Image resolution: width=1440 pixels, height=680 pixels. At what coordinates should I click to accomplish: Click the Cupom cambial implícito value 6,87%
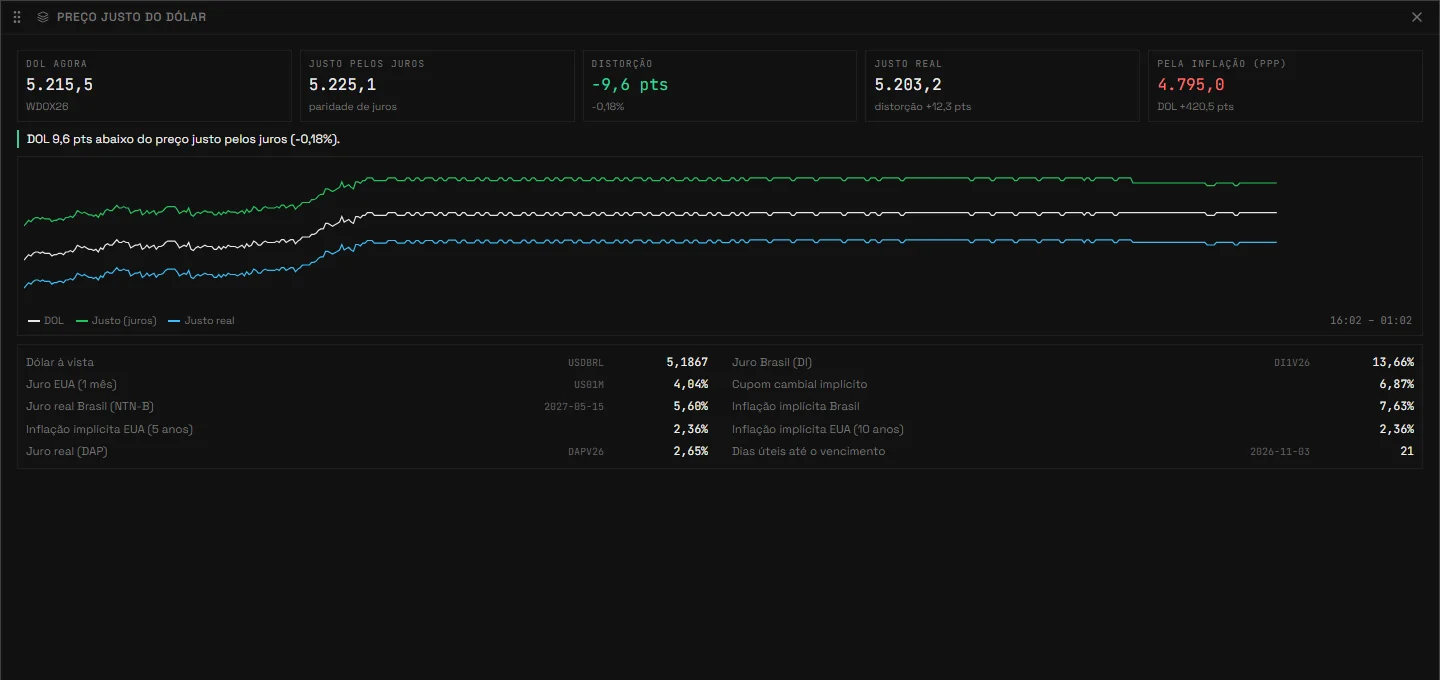click(1397, 384)
